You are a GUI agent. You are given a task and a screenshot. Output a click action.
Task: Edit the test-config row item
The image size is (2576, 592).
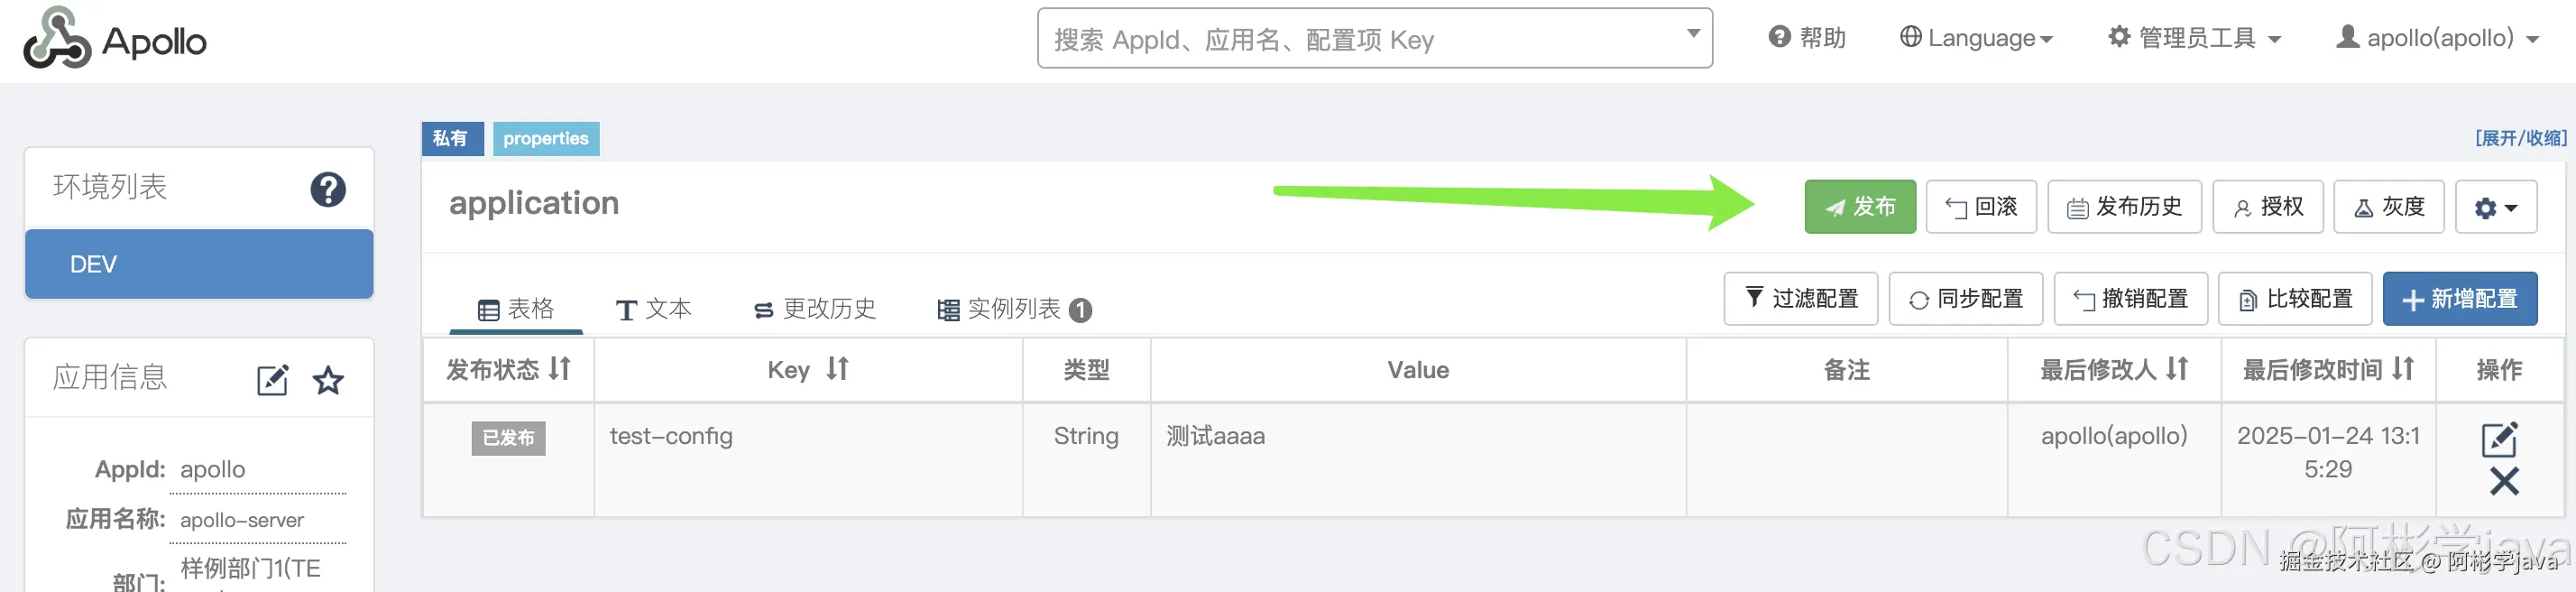pyautogui.click(x=2499, y=439)
